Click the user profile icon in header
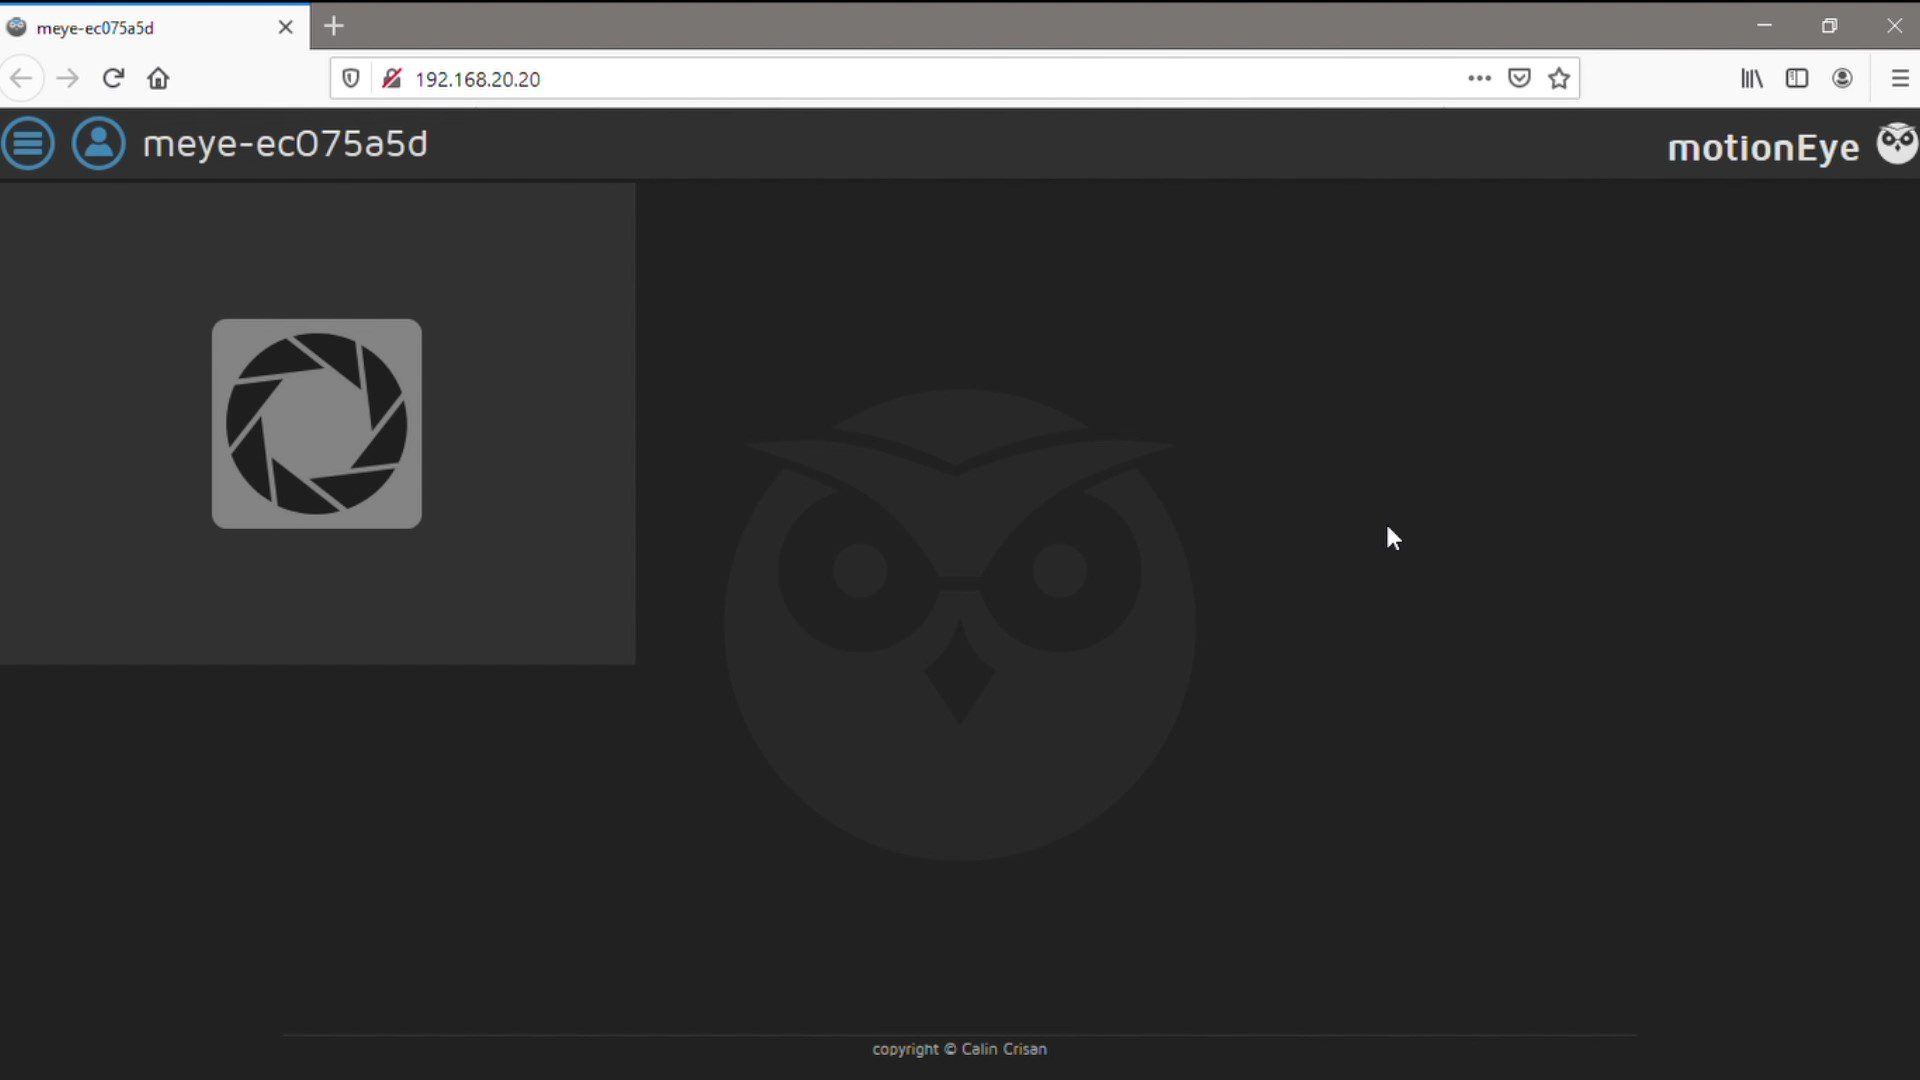 (x=98, y=144)
